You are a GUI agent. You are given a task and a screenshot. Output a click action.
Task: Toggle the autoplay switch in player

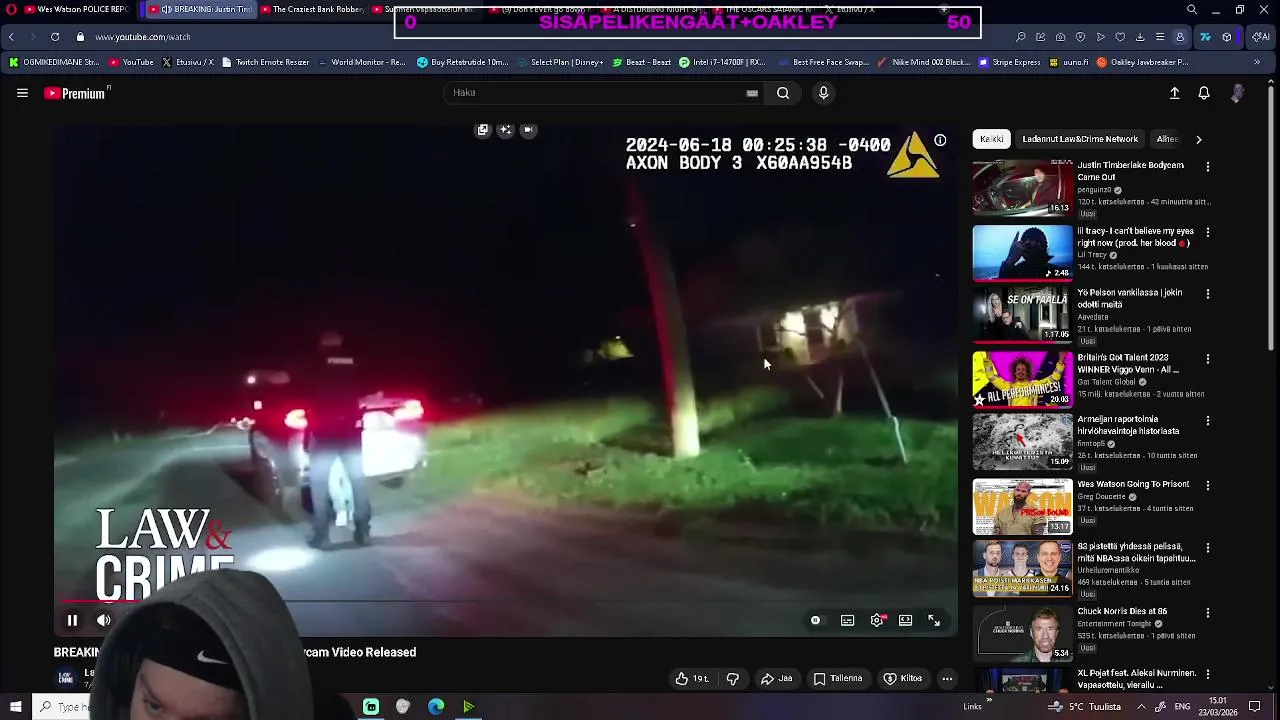pos(815,620)
